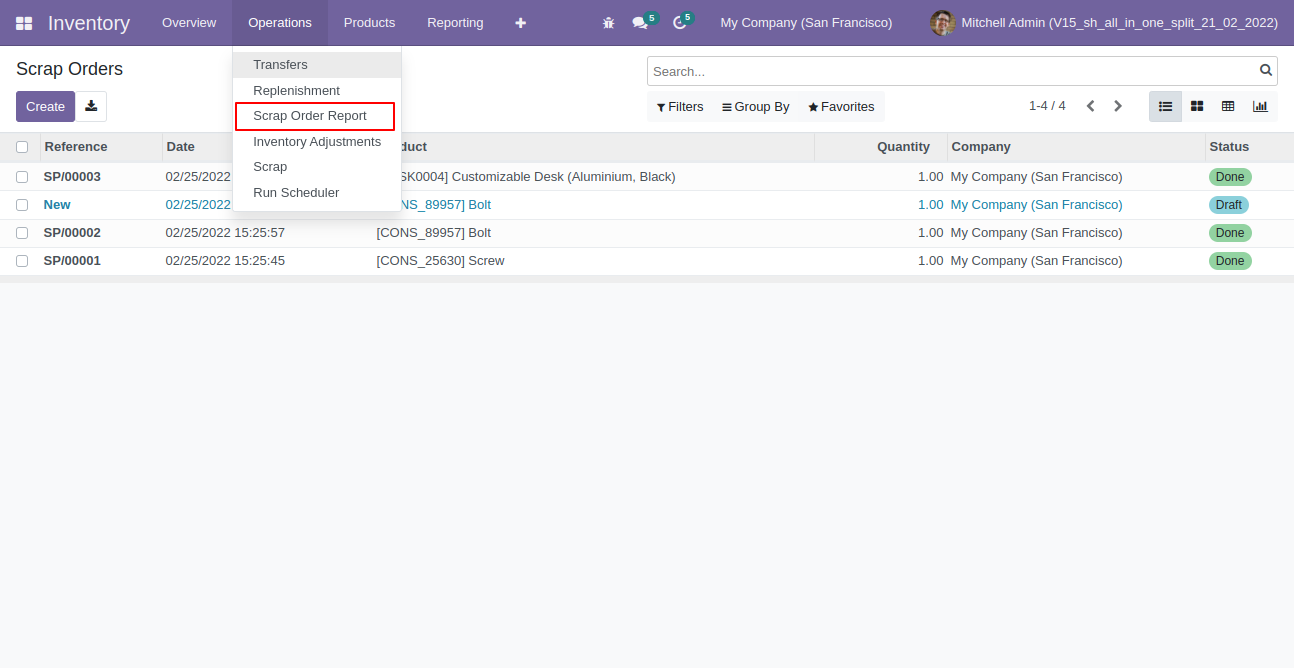Go to Overview menu
Screen dimensions: 1294x668
[189, 23]
